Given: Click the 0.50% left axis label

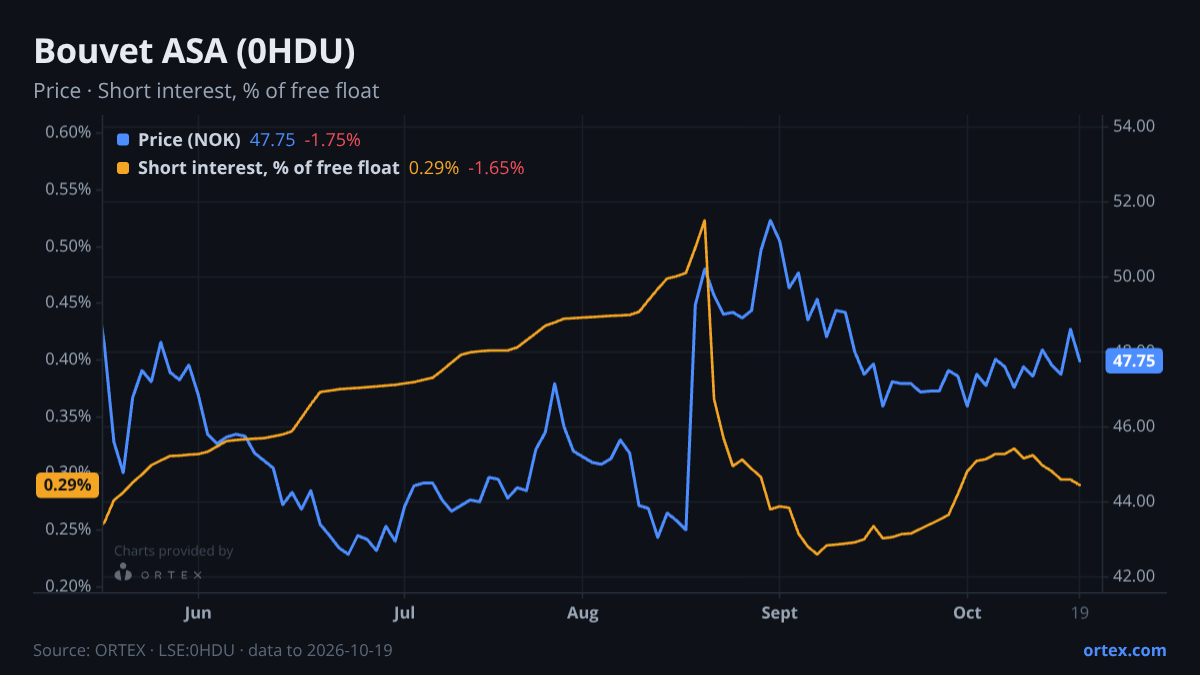Looking at the screenshot, I should click(x=69, y=246).
